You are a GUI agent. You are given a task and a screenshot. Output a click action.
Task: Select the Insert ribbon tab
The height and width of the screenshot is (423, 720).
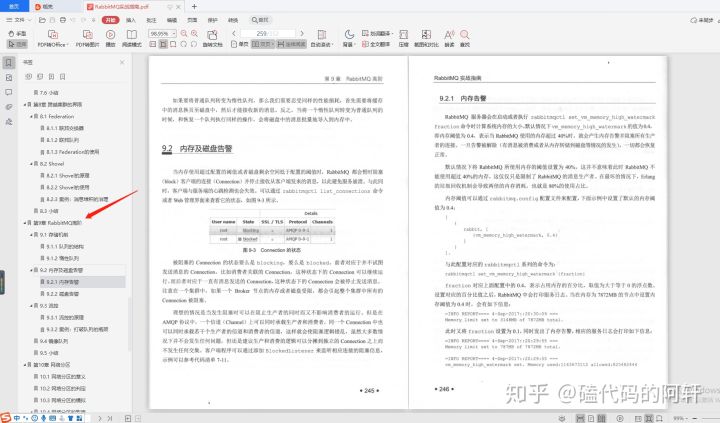(131, 20)
